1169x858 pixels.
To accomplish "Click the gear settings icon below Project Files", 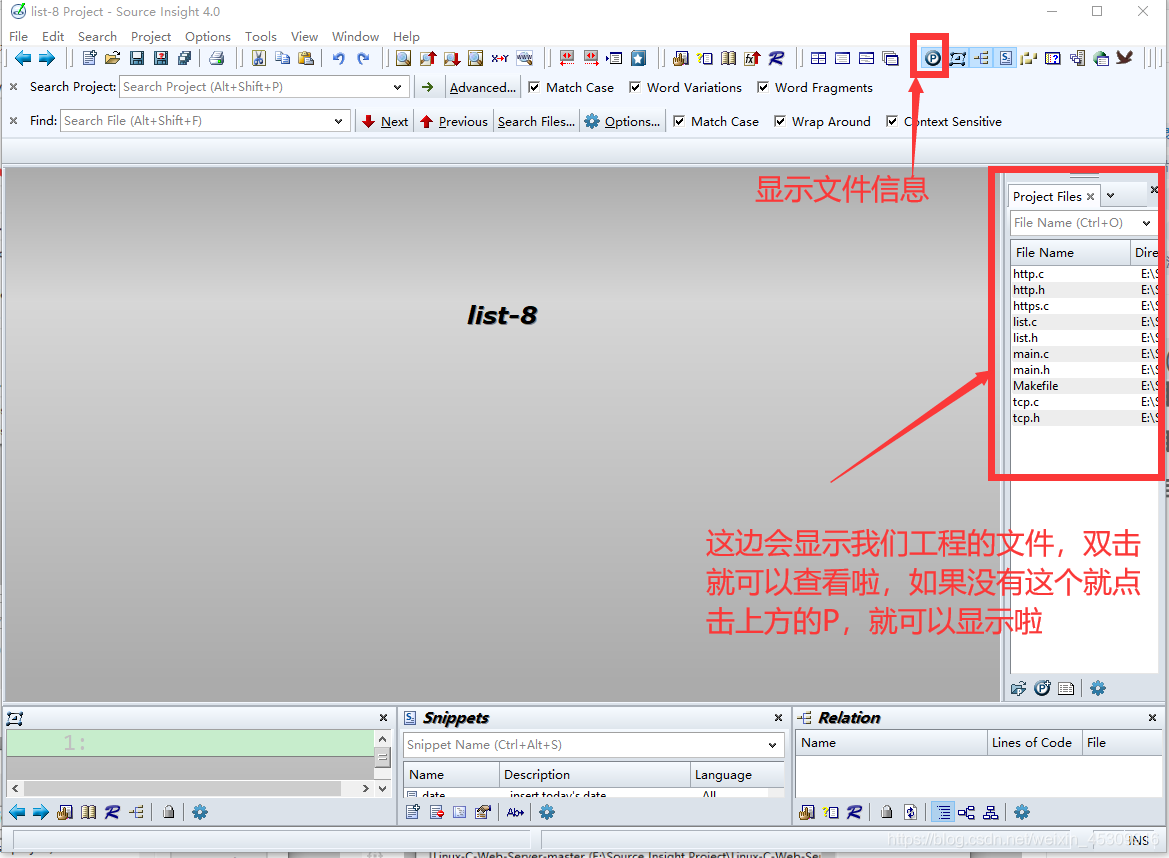I will [x=1097, y=688].
